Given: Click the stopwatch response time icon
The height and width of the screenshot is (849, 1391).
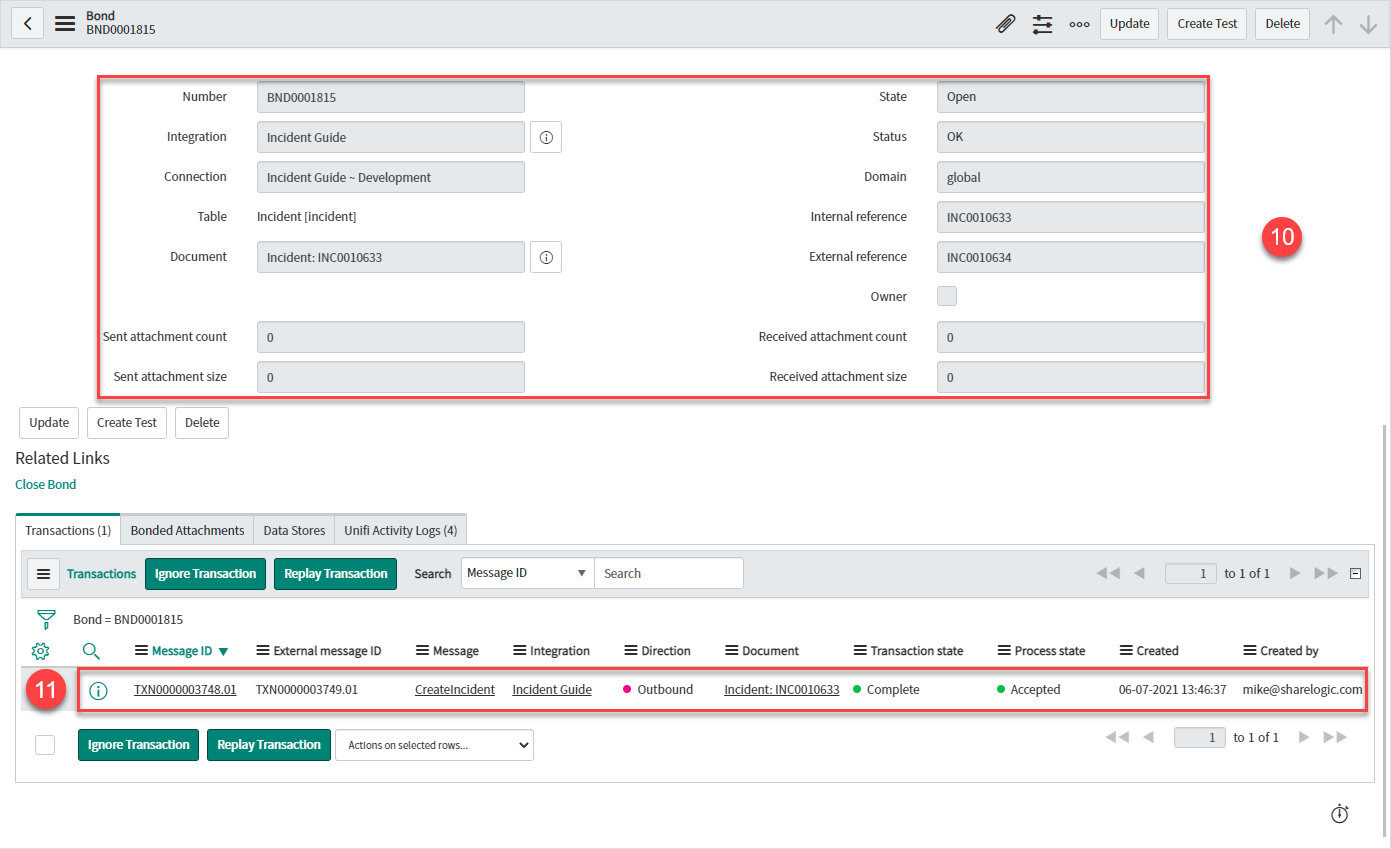Looking at the screenshot, I should point(1340,814).
